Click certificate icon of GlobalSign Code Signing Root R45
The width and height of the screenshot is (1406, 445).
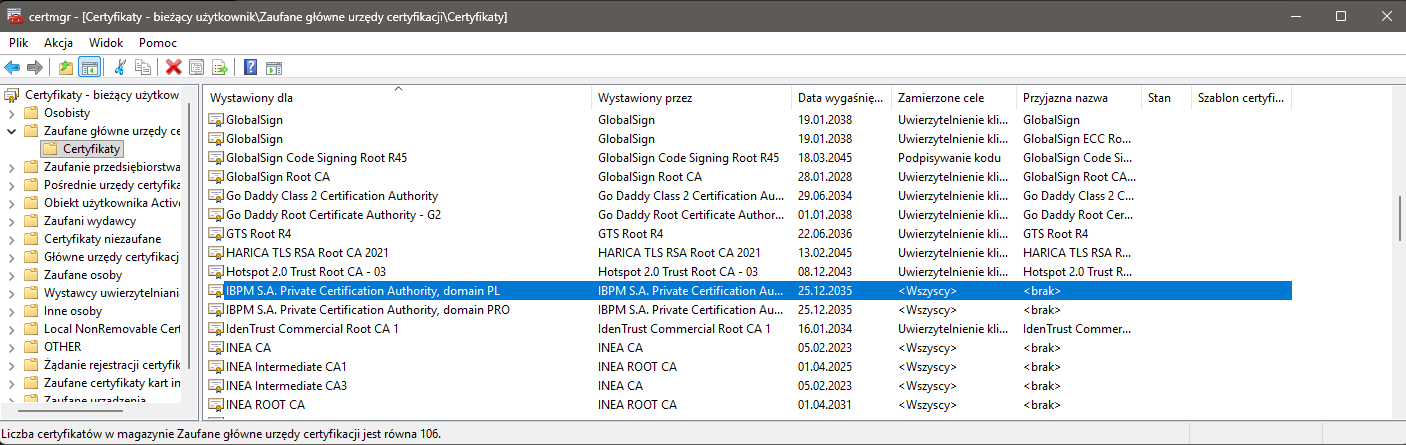215,158
